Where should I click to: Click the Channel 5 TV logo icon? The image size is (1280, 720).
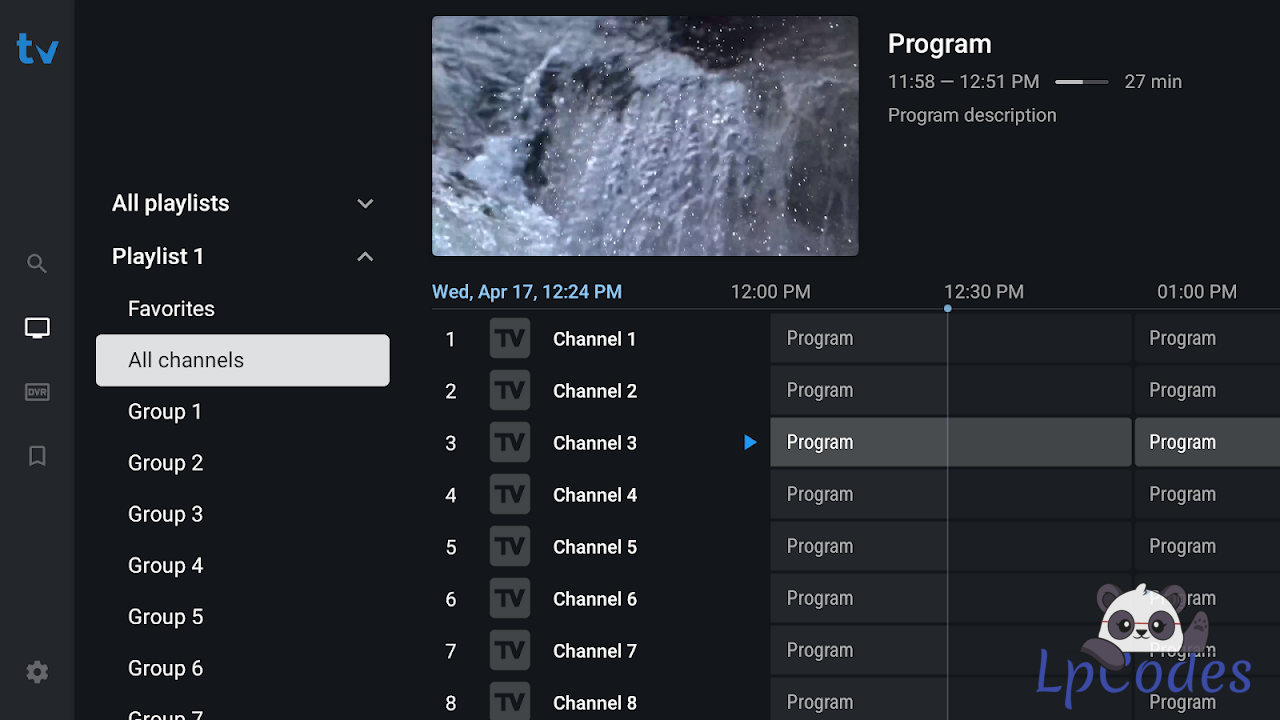pyautogui.click(x=510, y=547)
